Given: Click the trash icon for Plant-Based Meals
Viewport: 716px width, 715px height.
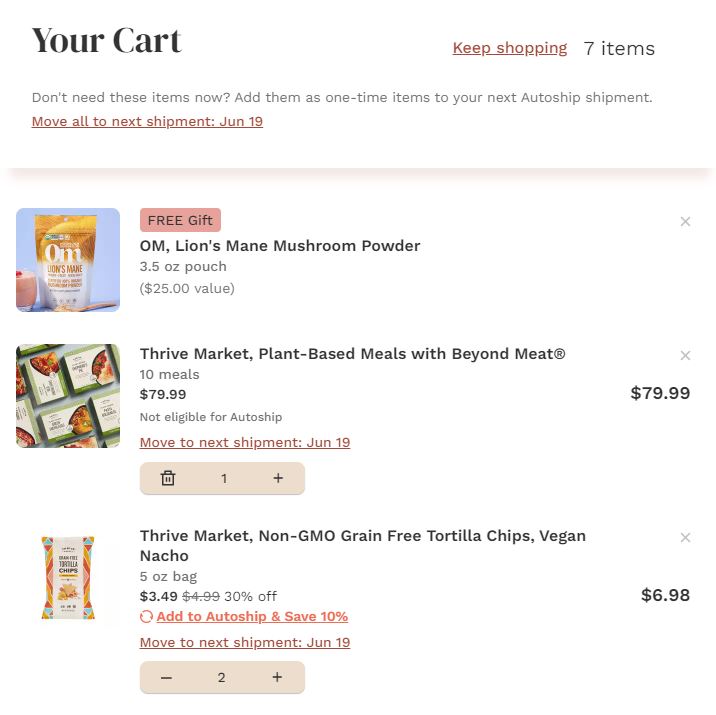Looking at the screenshot, I should click(x=168, y=479).
